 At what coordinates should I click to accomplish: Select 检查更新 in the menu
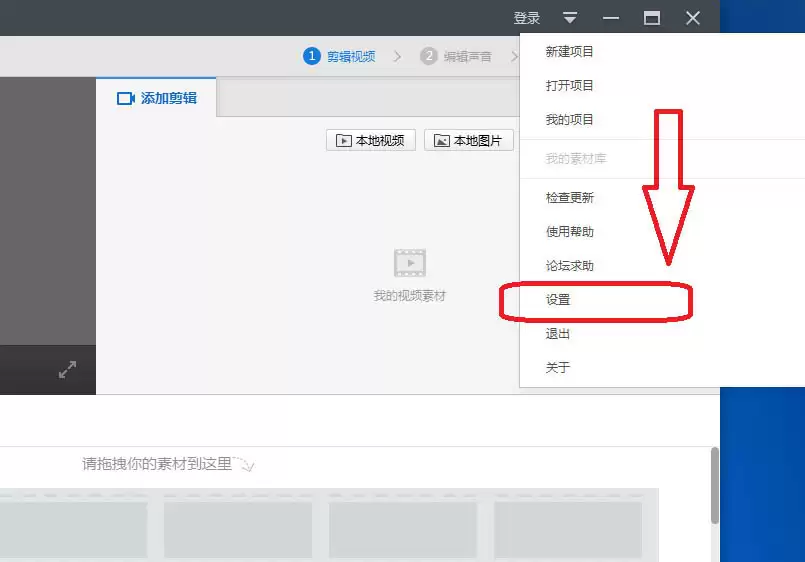(569, 198)
